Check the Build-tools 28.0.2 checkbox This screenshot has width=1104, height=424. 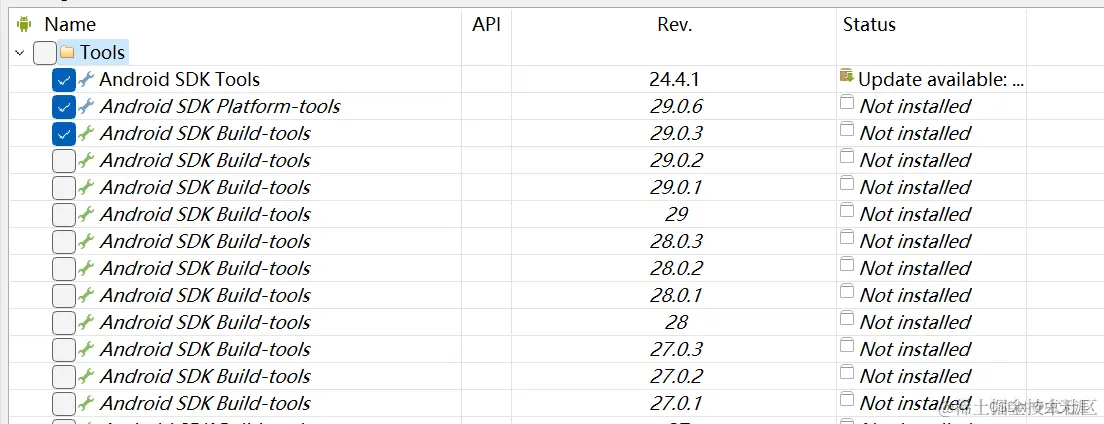(x=64, y=268)
